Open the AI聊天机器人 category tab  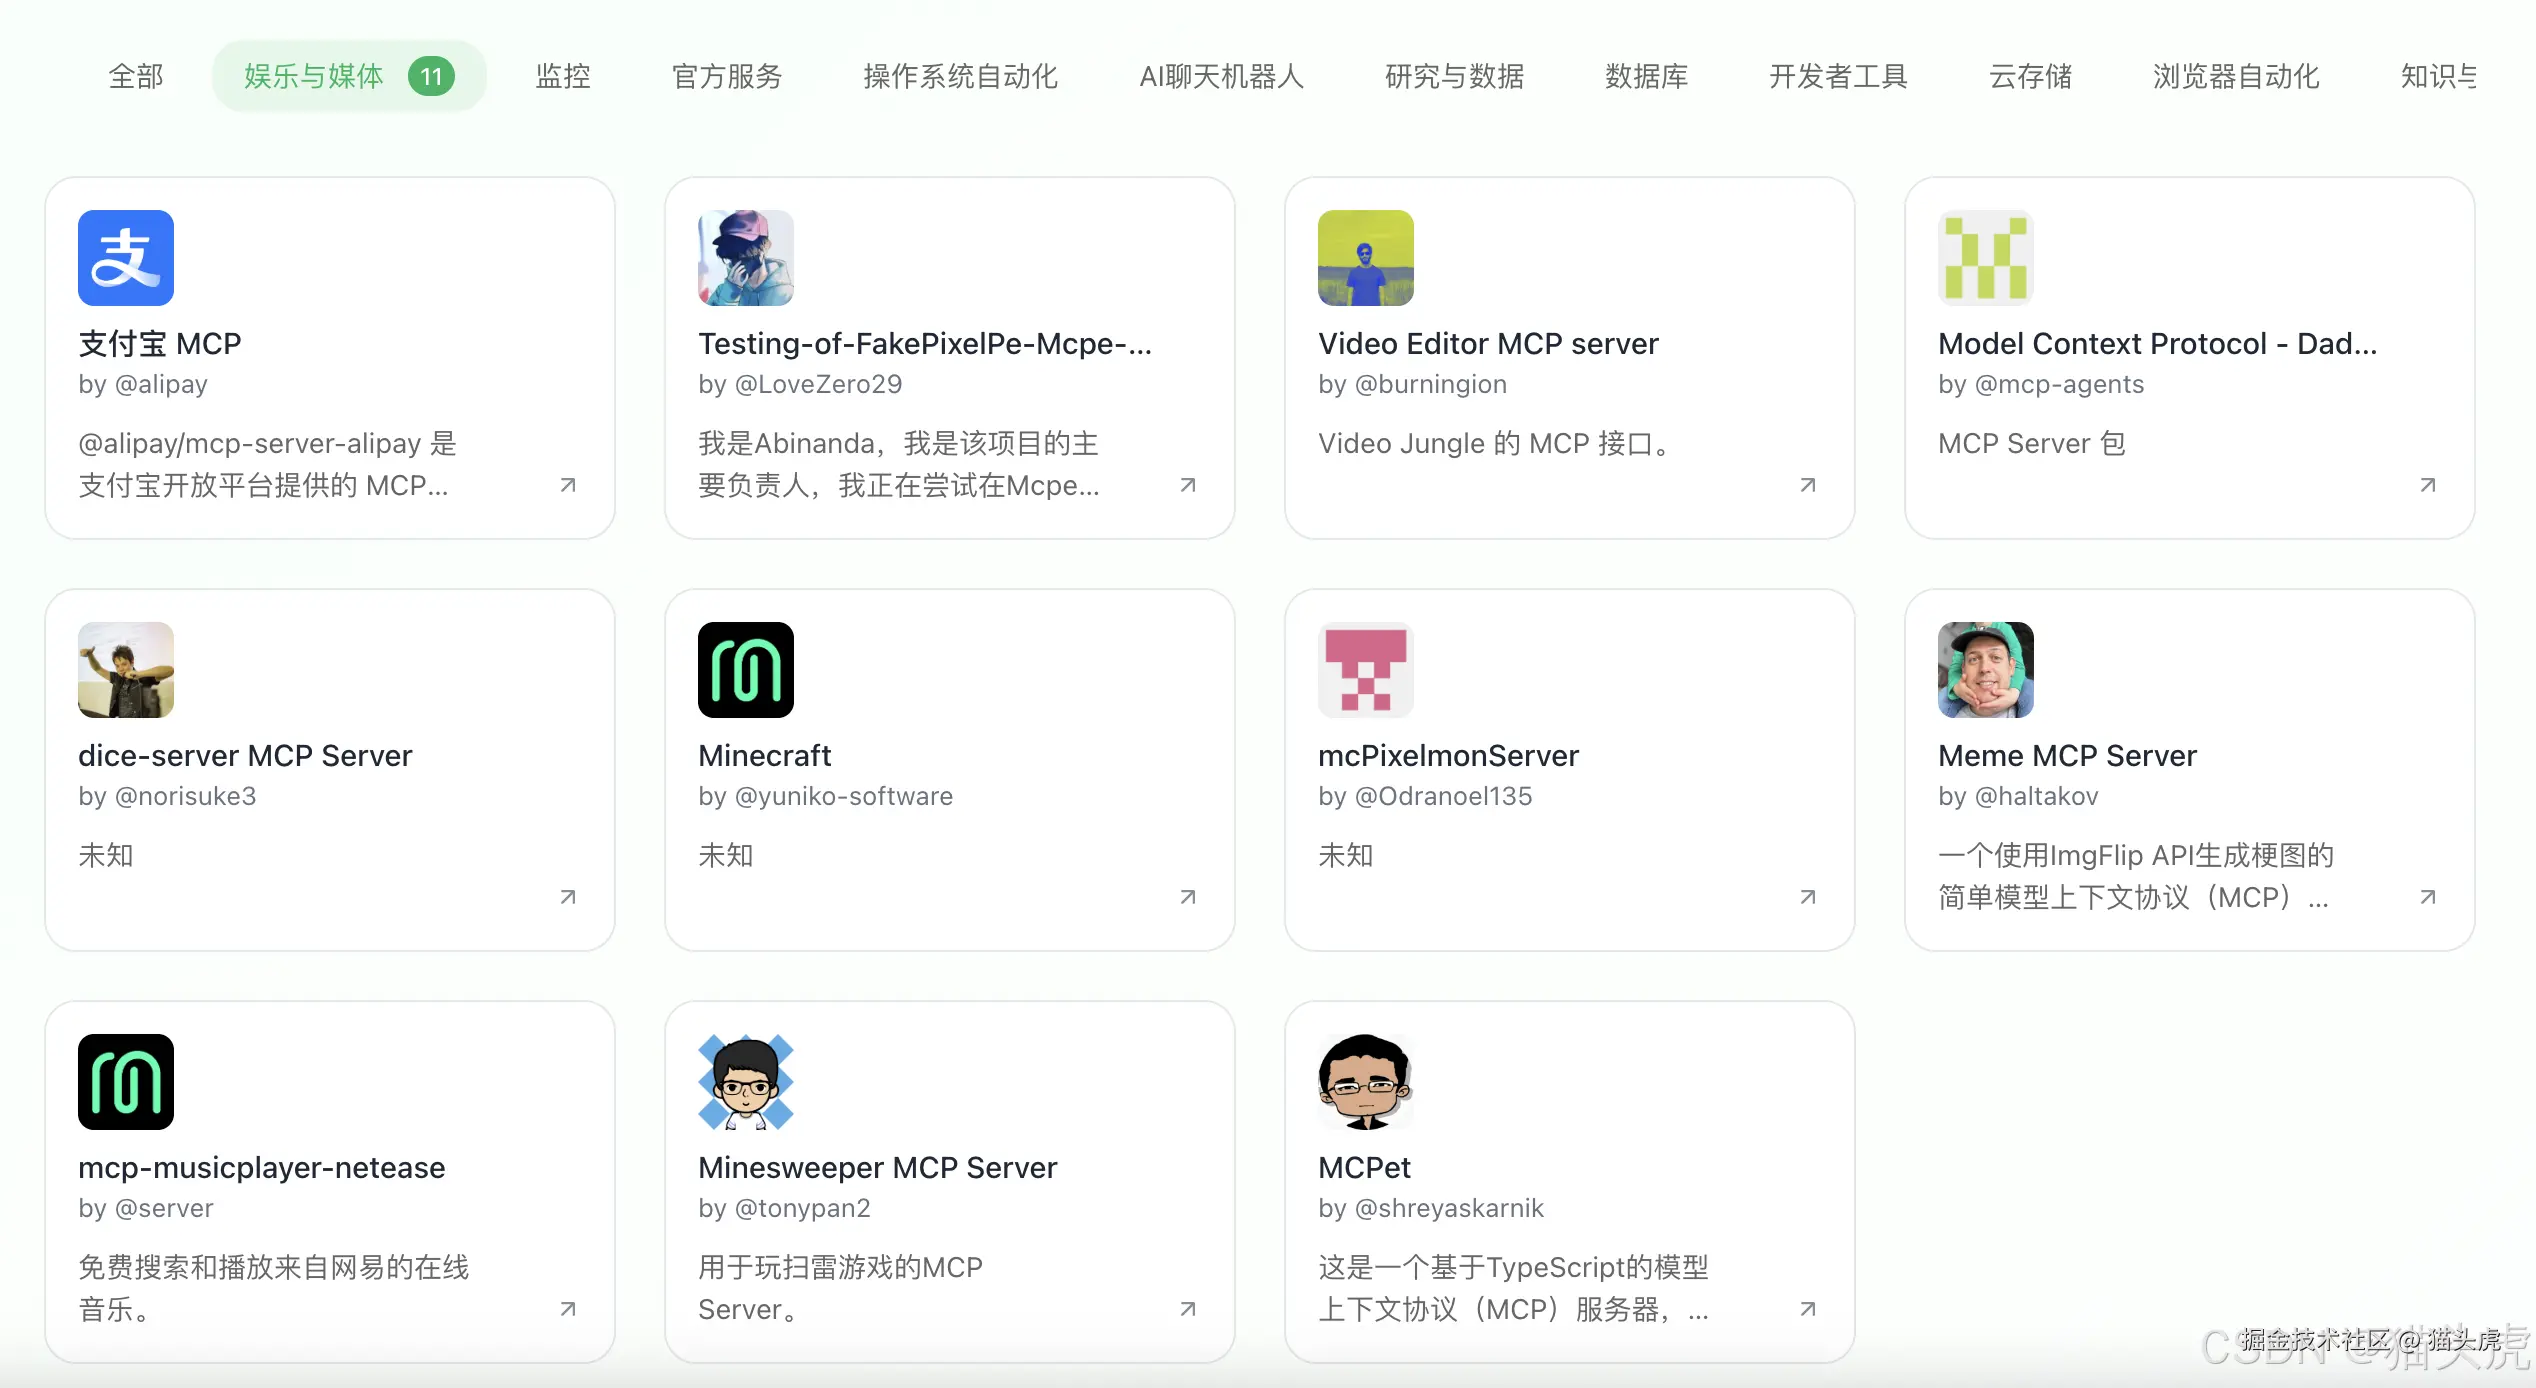[1221, 76]
